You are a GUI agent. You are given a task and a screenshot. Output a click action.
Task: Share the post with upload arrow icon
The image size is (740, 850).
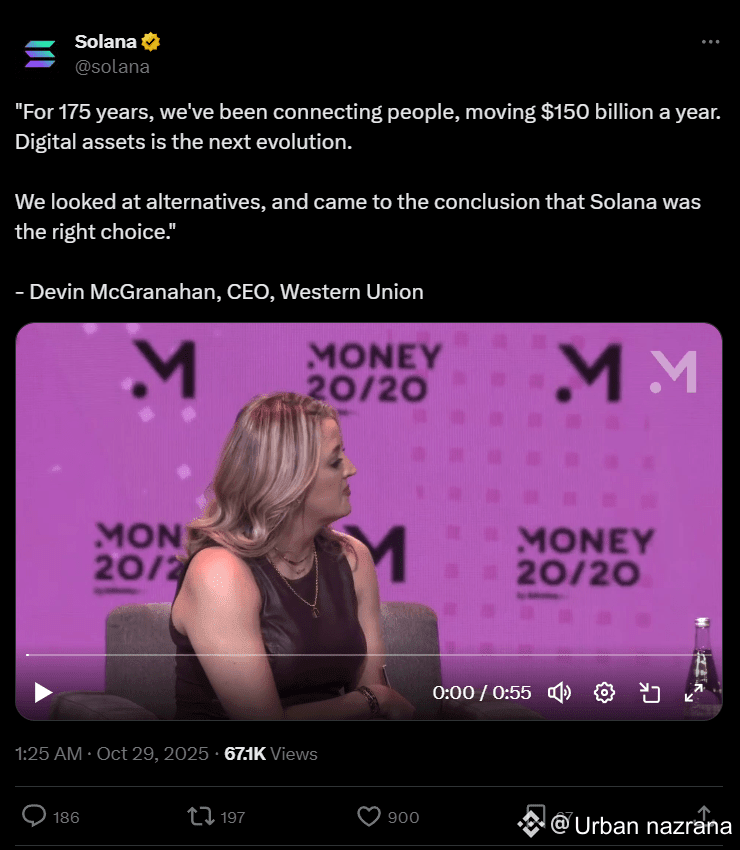click(704, 816)
